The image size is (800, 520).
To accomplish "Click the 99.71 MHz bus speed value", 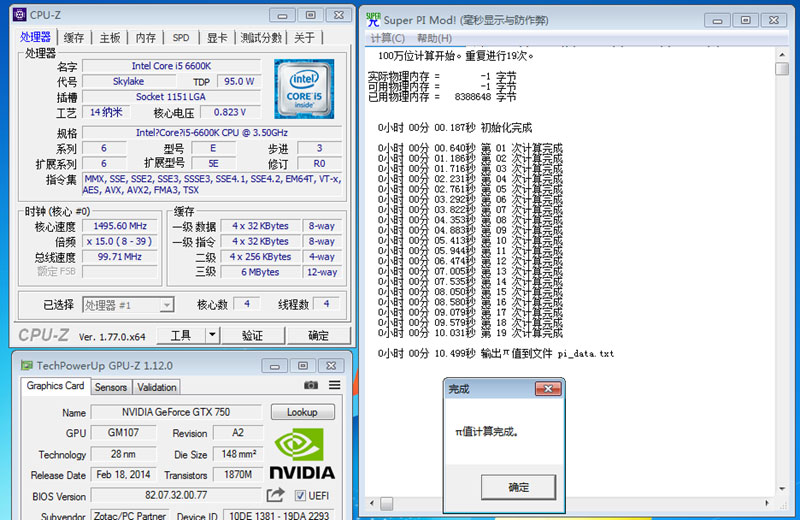I will click(x=120, y=256).
